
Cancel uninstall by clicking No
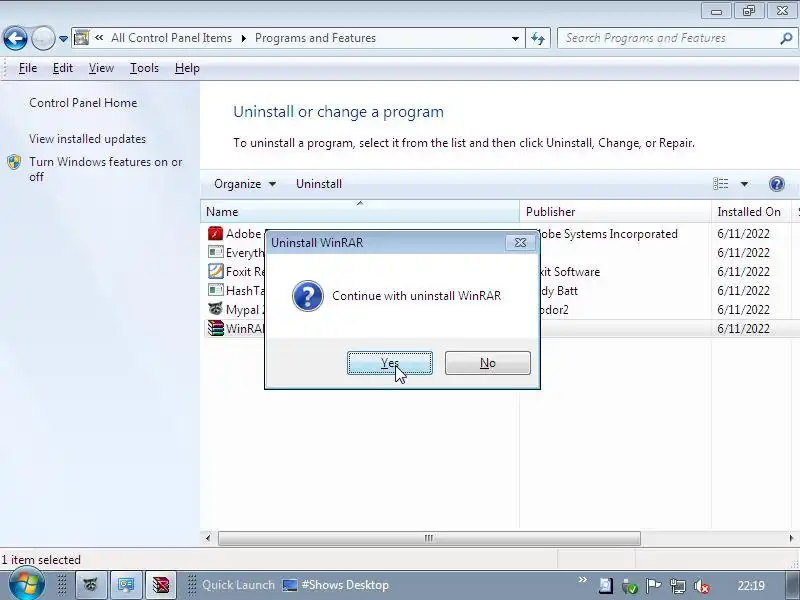488,363
